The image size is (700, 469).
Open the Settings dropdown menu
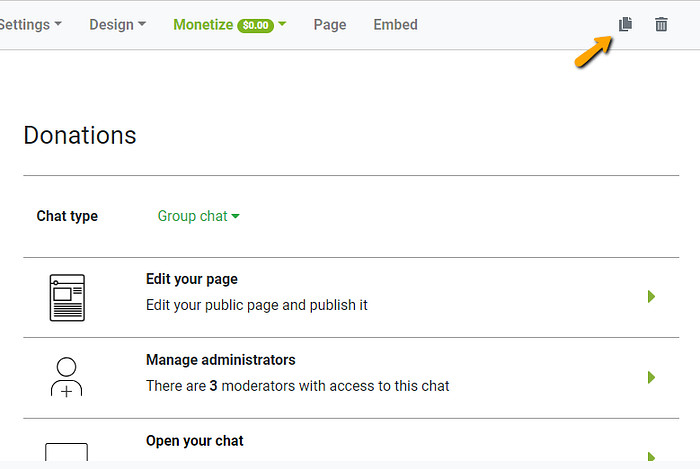(29, 24)
